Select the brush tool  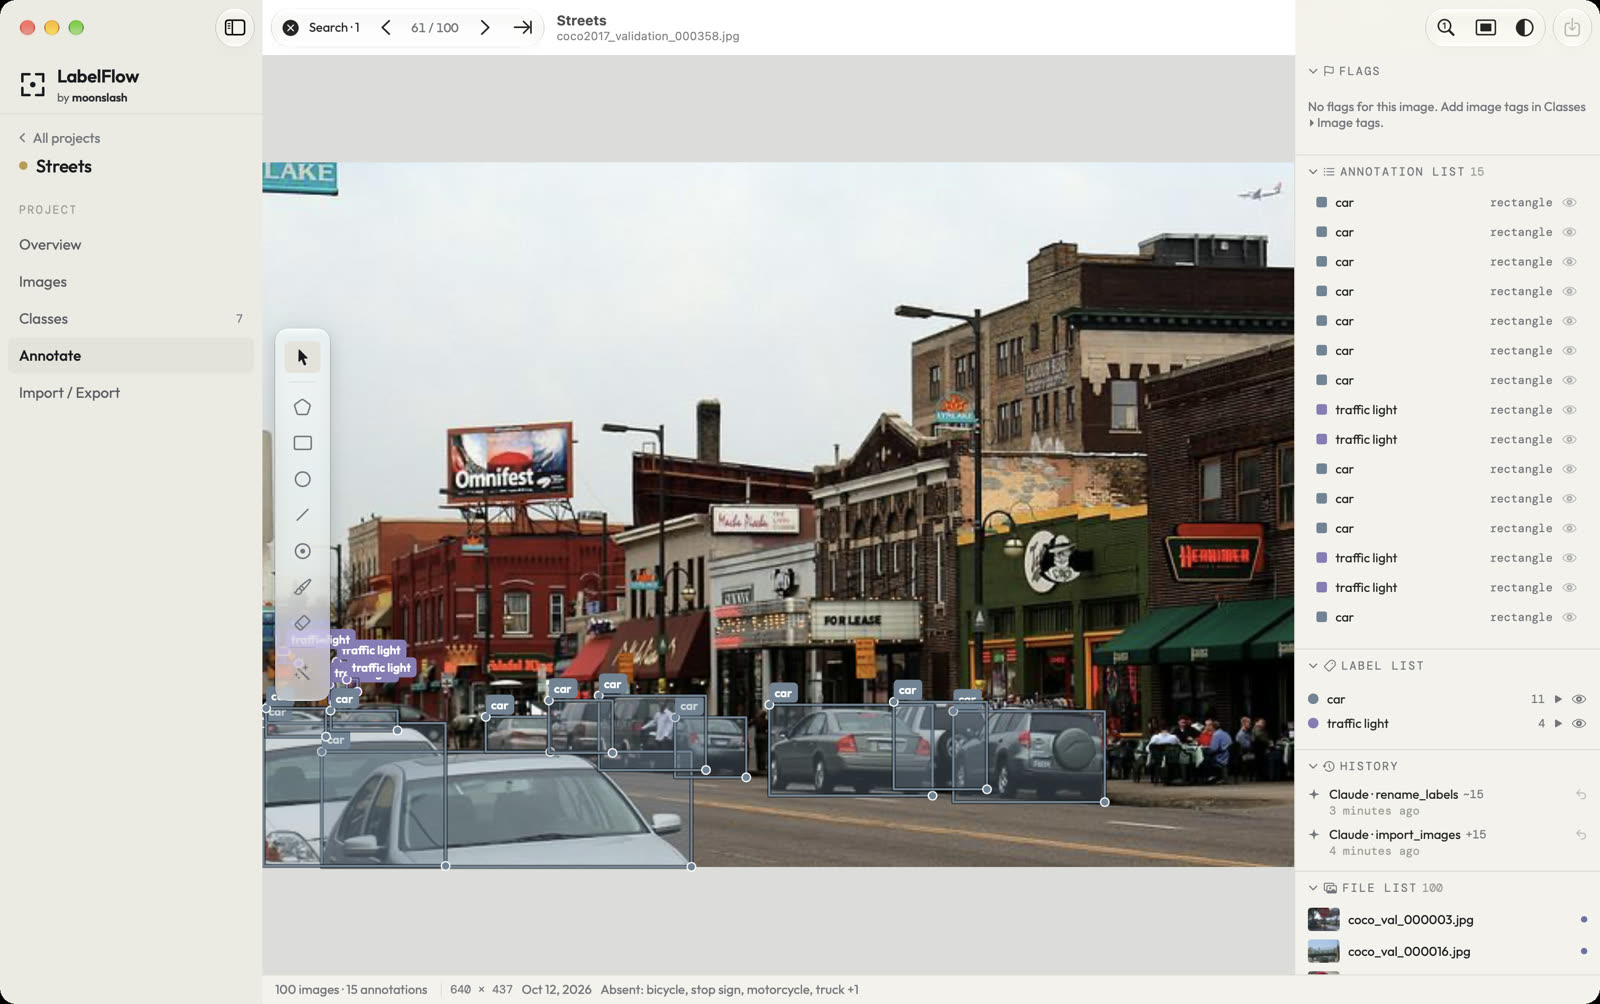(303, 587)
